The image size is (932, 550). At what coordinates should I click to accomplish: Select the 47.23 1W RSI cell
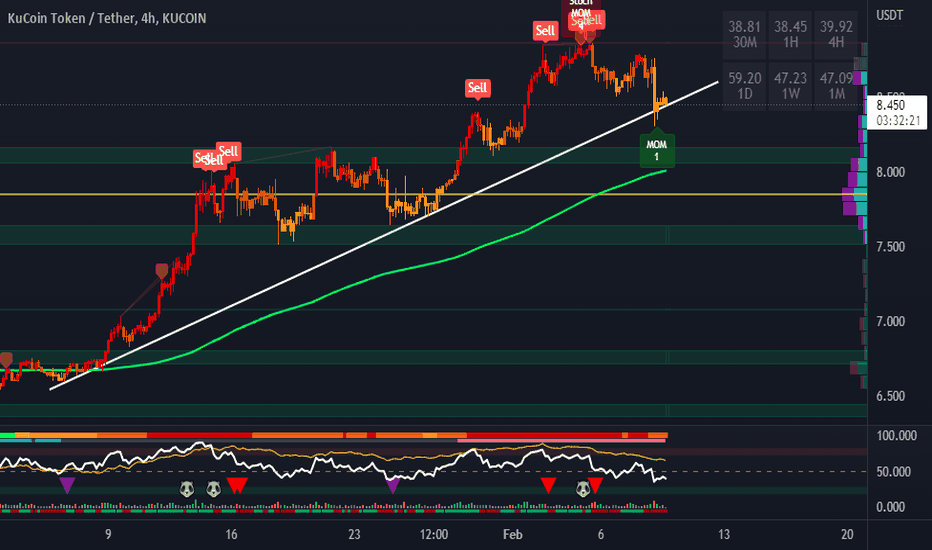coord(790,86)
